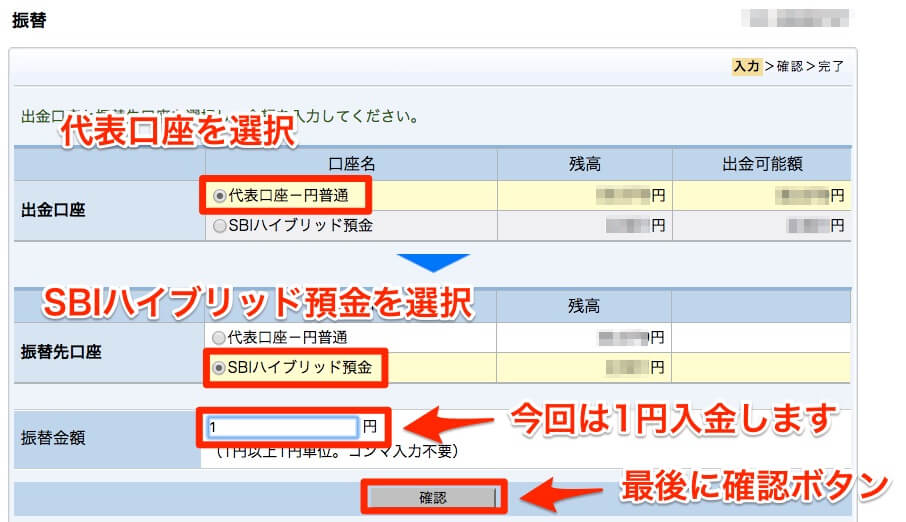Select SBIハイブリッド預金 as withdrawal account
Viewport: 906px width, 522px height.
[x=220, y=225]
